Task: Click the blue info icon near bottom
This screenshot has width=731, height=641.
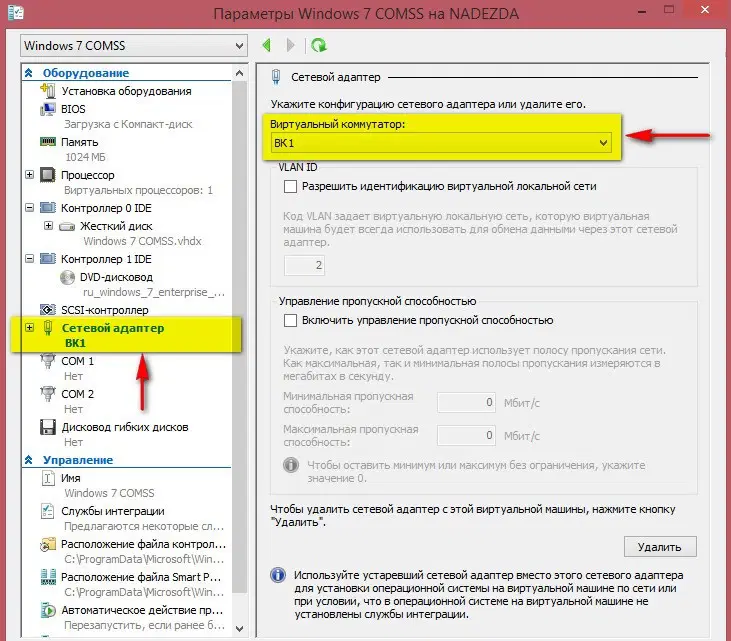Action: (278, 575)
